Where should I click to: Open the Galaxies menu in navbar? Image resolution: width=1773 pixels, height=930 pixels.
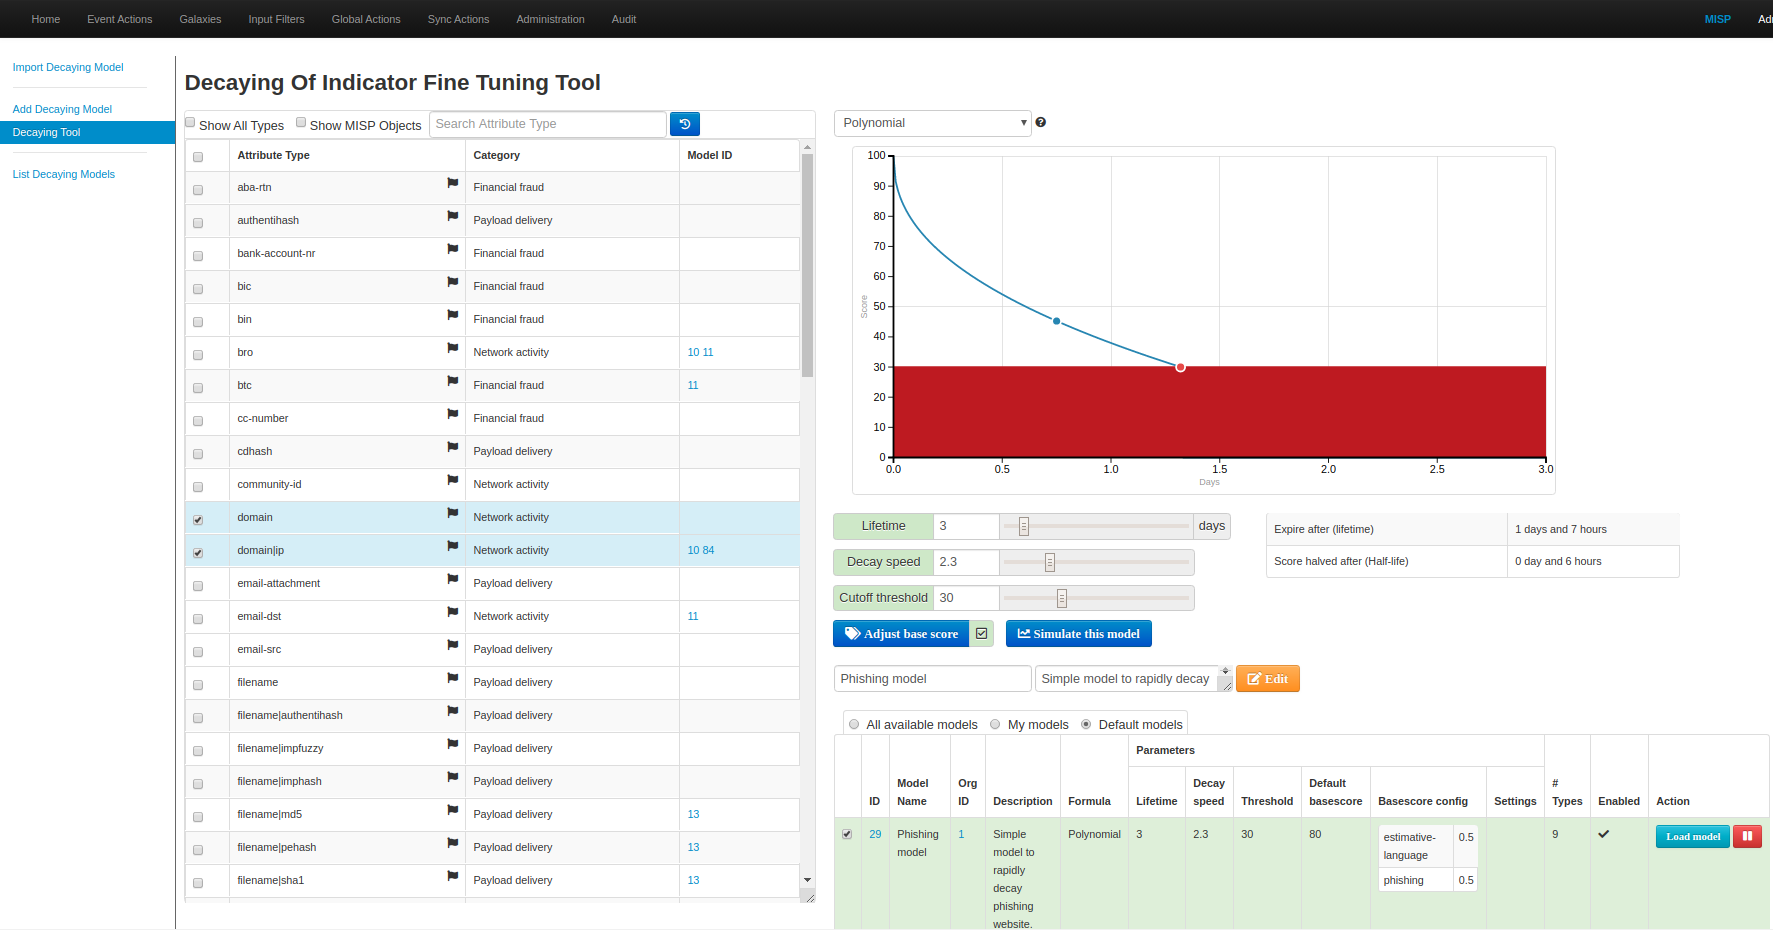pyautogui.click(x=200, y=19)
